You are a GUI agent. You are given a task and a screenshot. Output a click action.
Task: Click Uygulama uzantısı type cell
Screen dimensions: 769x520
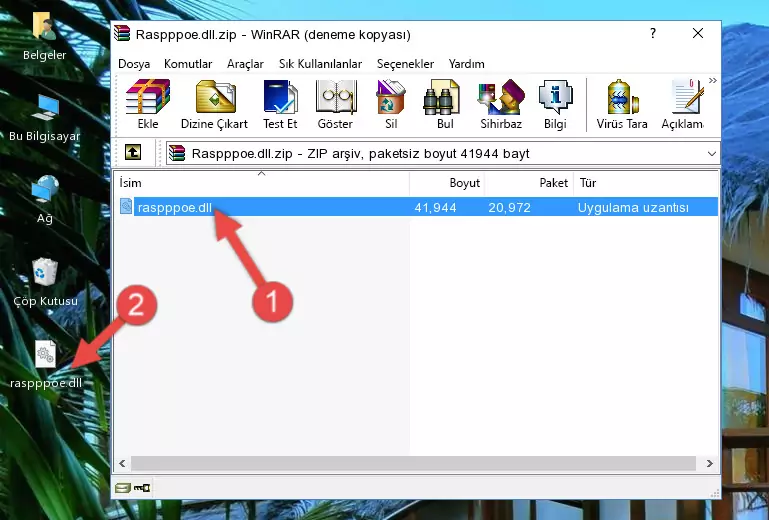[633, 208]
